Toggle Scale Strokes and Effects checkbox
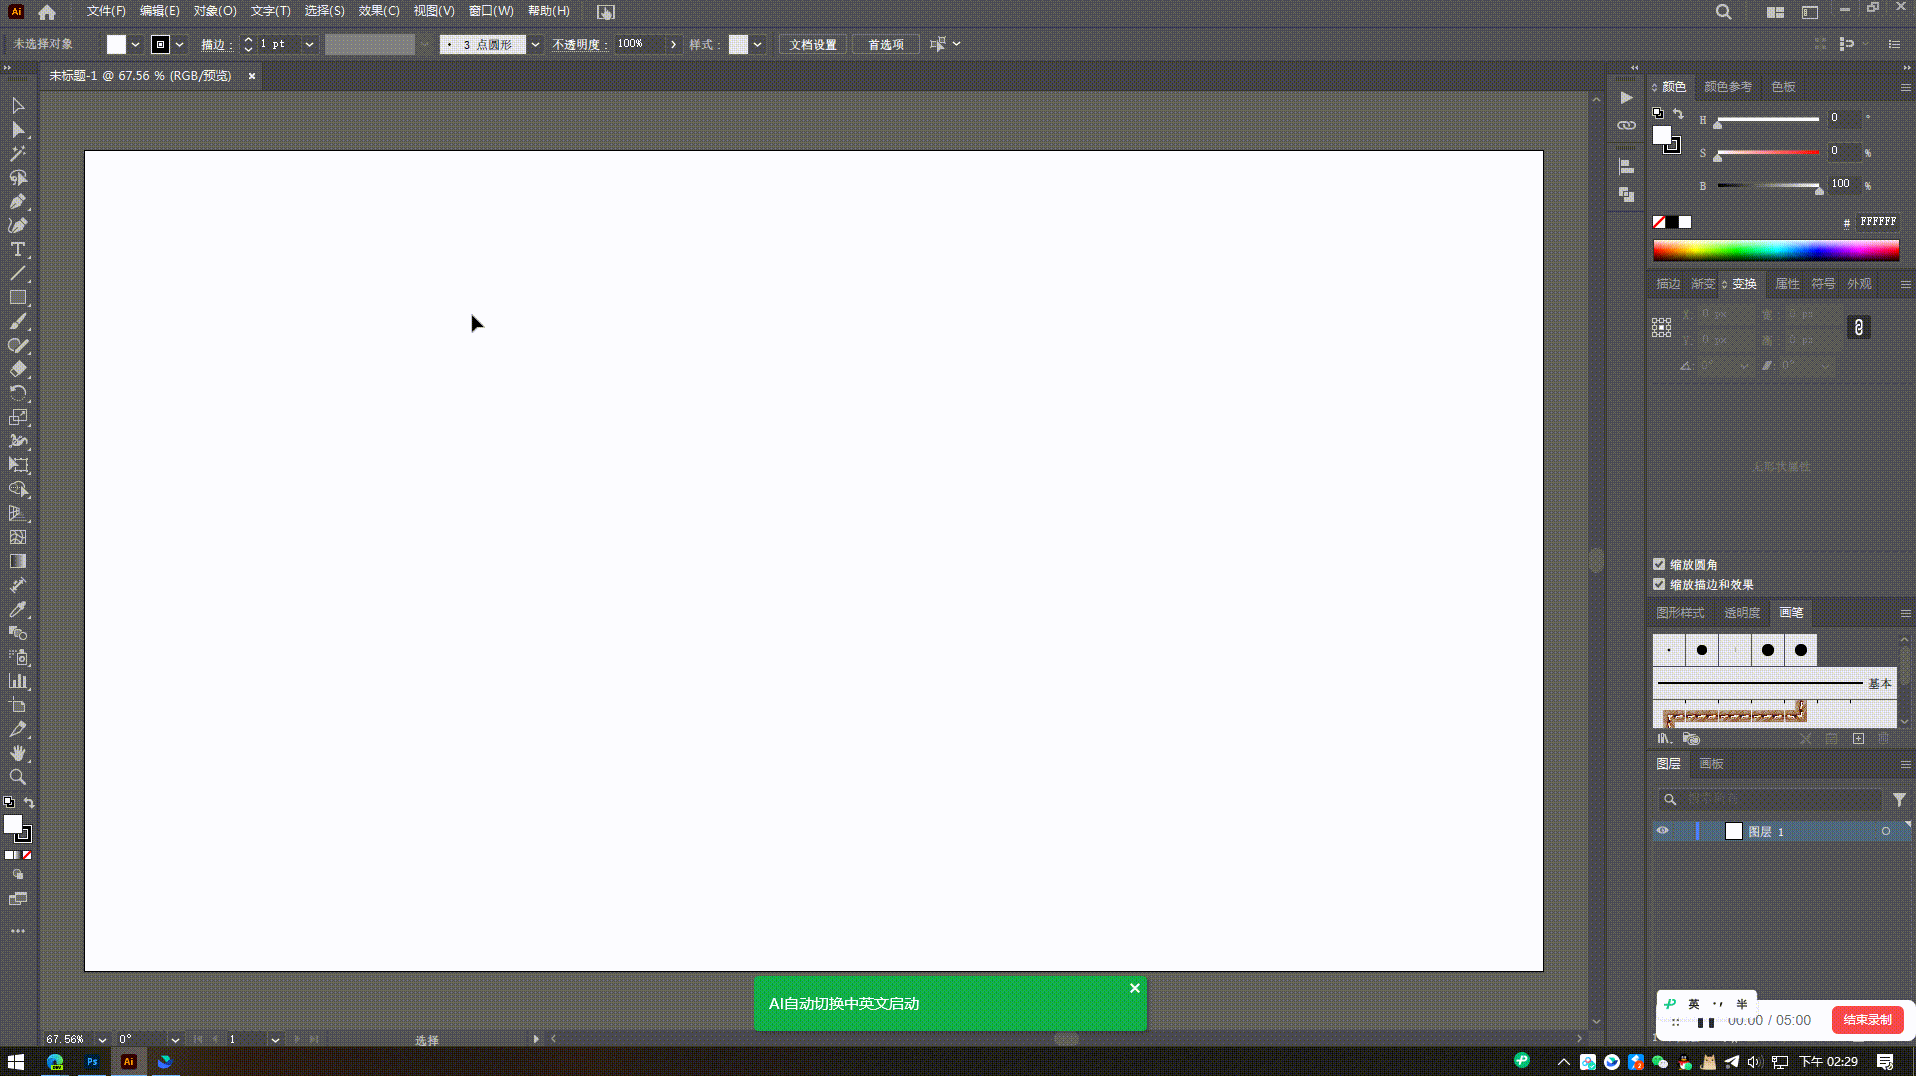1916x1076 pixels. click(1659, 584)
